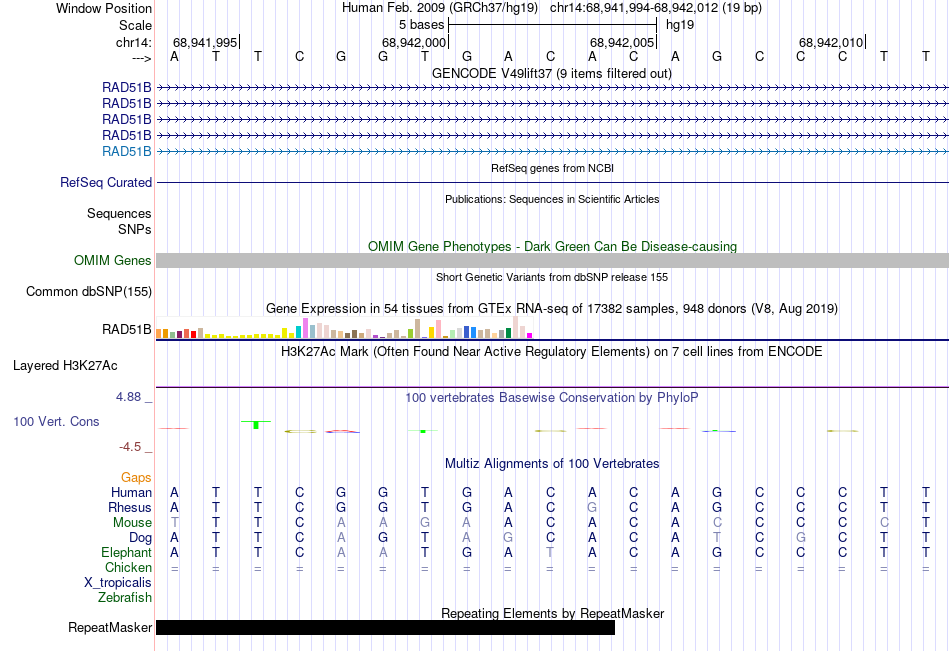Screen dimensions: 950x651
Task: Click the chr14: ruler label
Action: (x=133, y=42)
